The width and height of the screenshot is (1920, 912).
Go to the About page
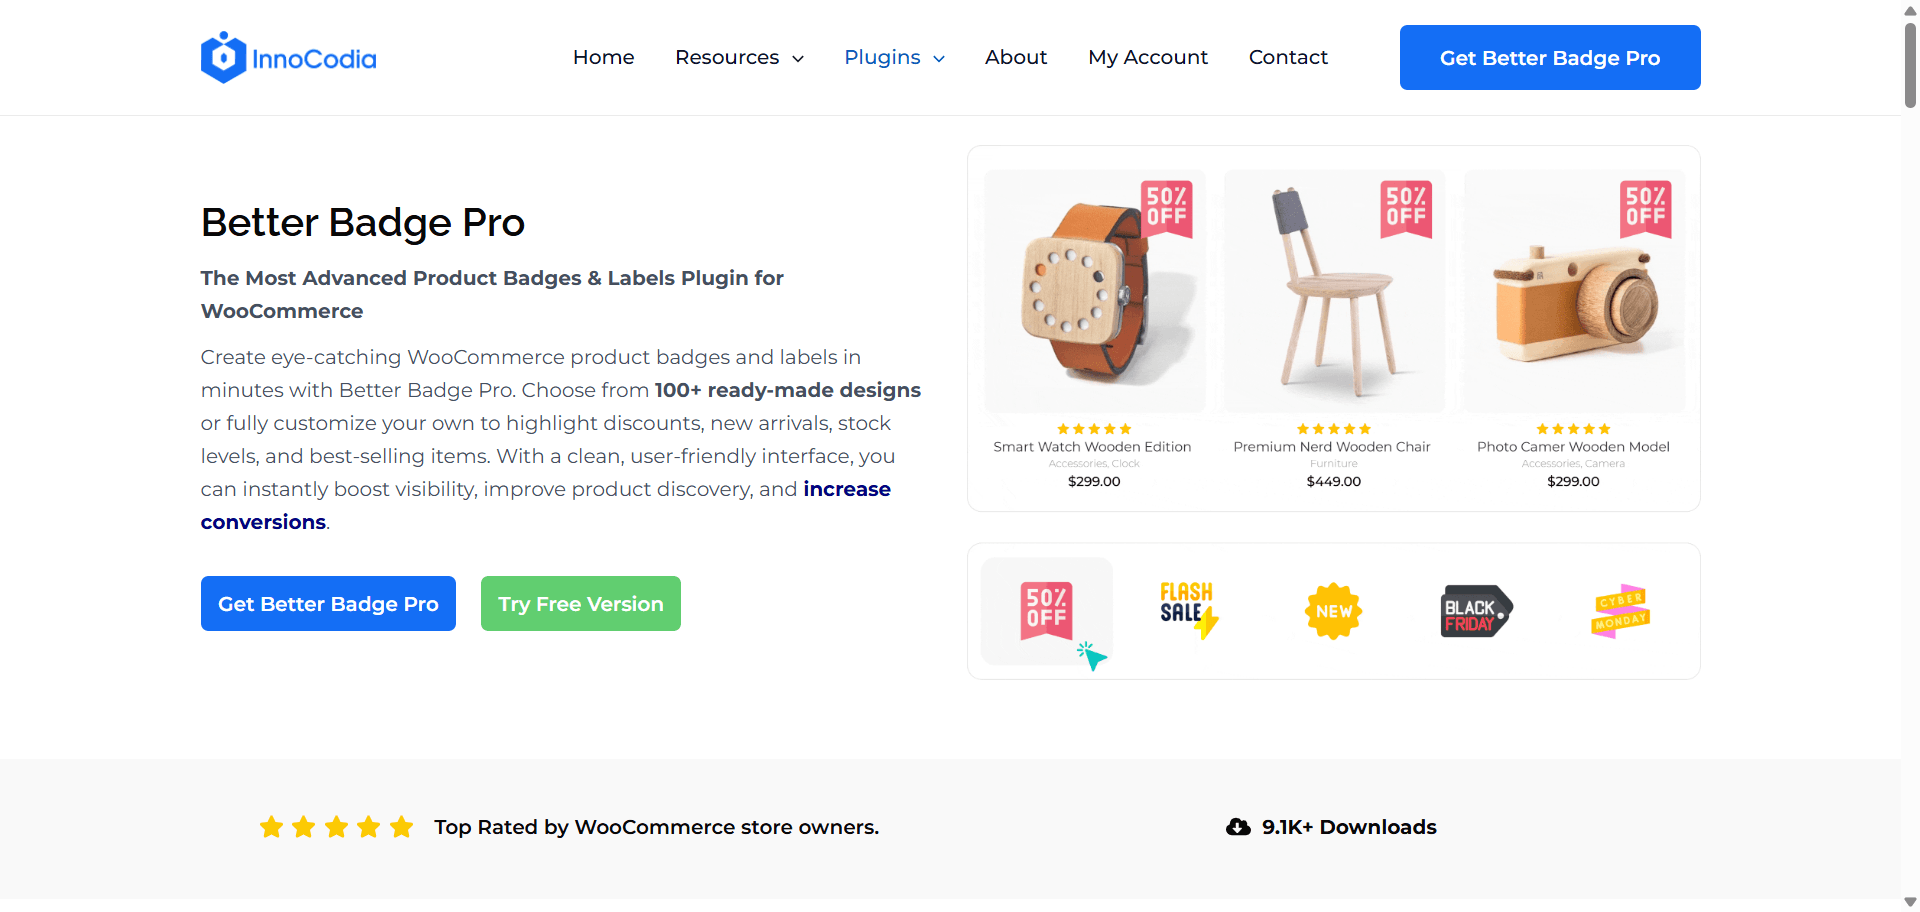pyautogui.click(x=1016, y=57)
